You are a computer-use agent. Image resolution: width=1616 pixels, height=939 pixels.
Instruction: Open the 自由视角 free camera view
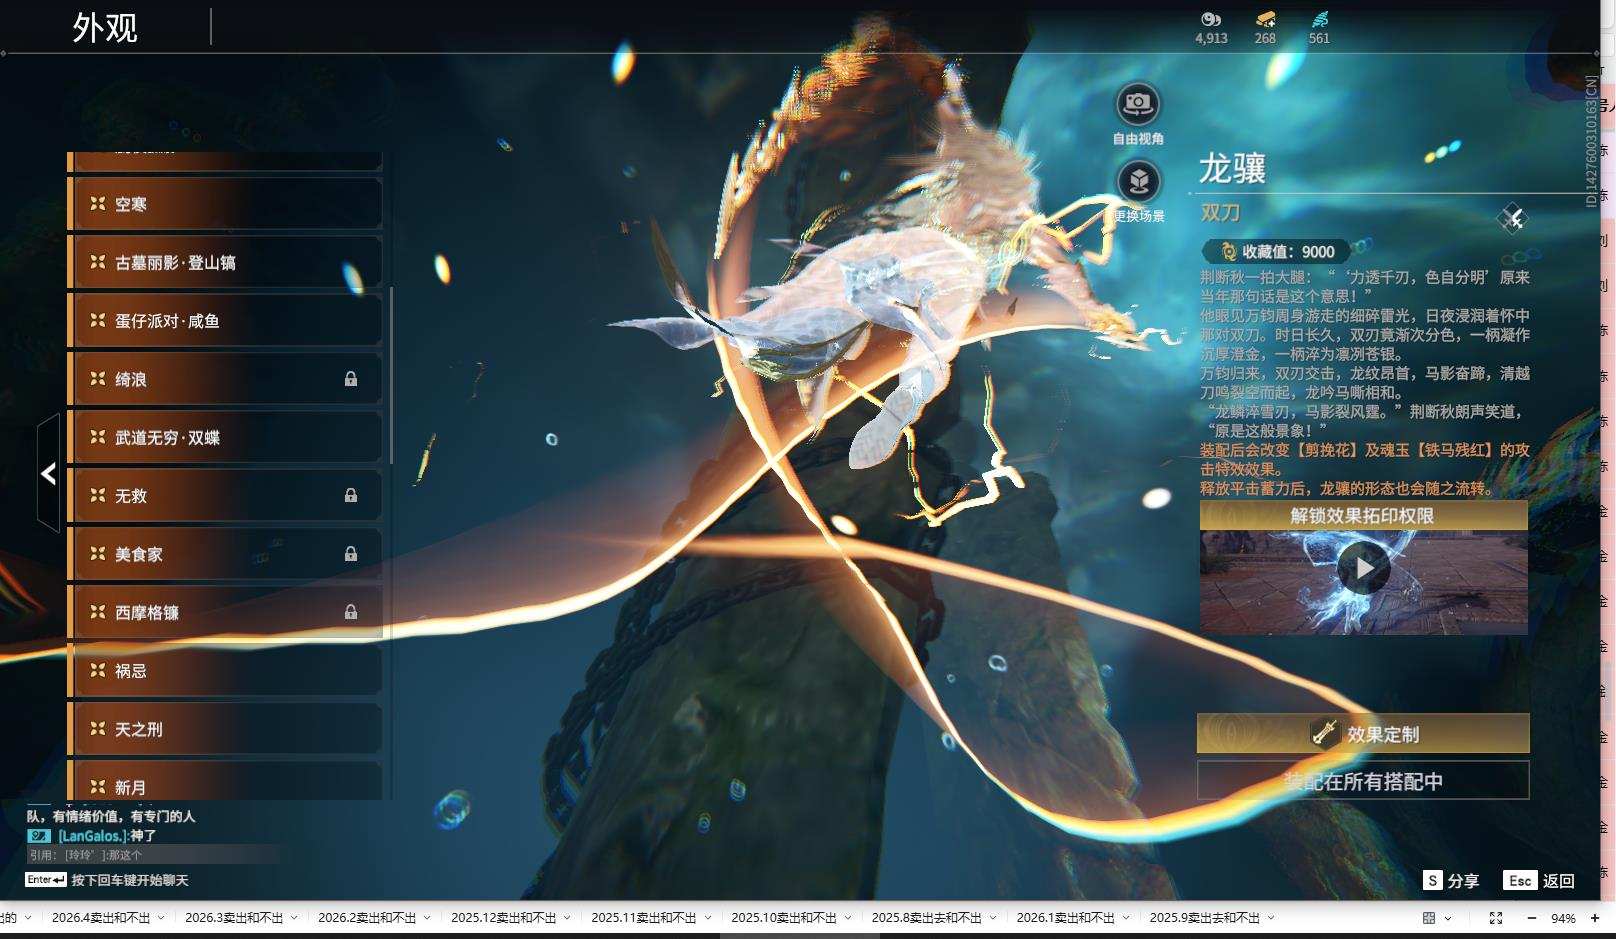click(1138, 103)
